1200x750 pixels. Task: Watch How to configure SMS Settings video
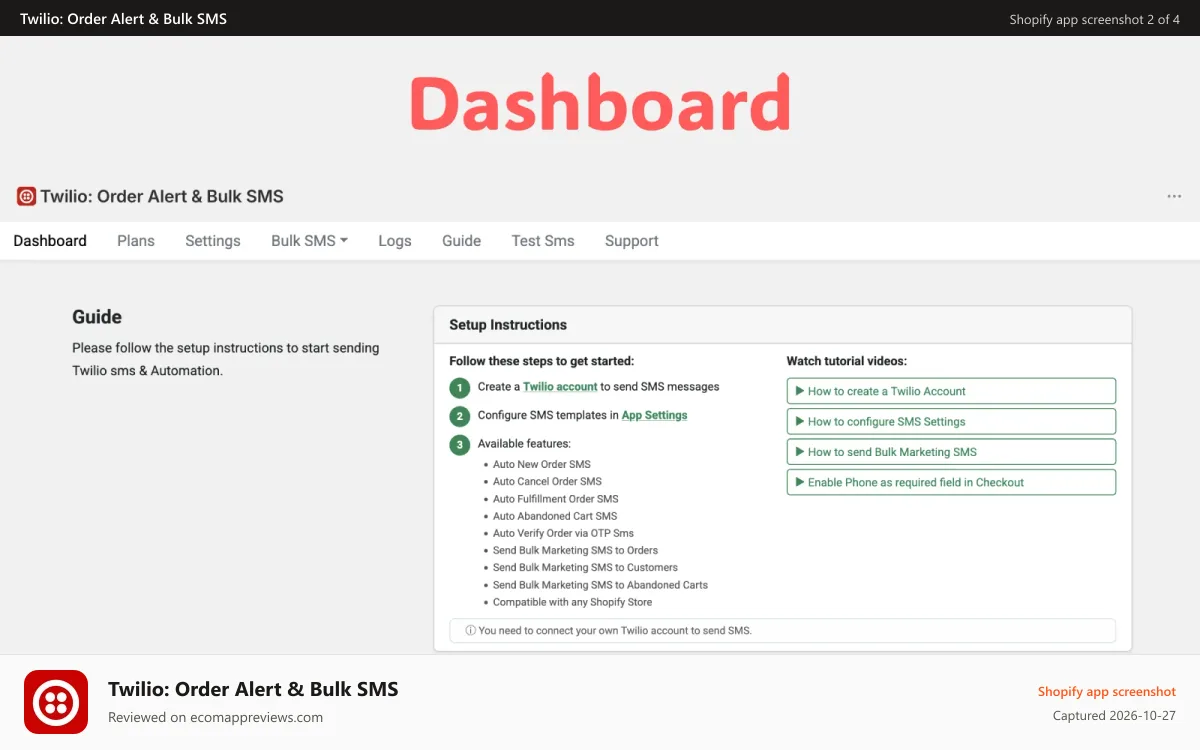(951, 421)
